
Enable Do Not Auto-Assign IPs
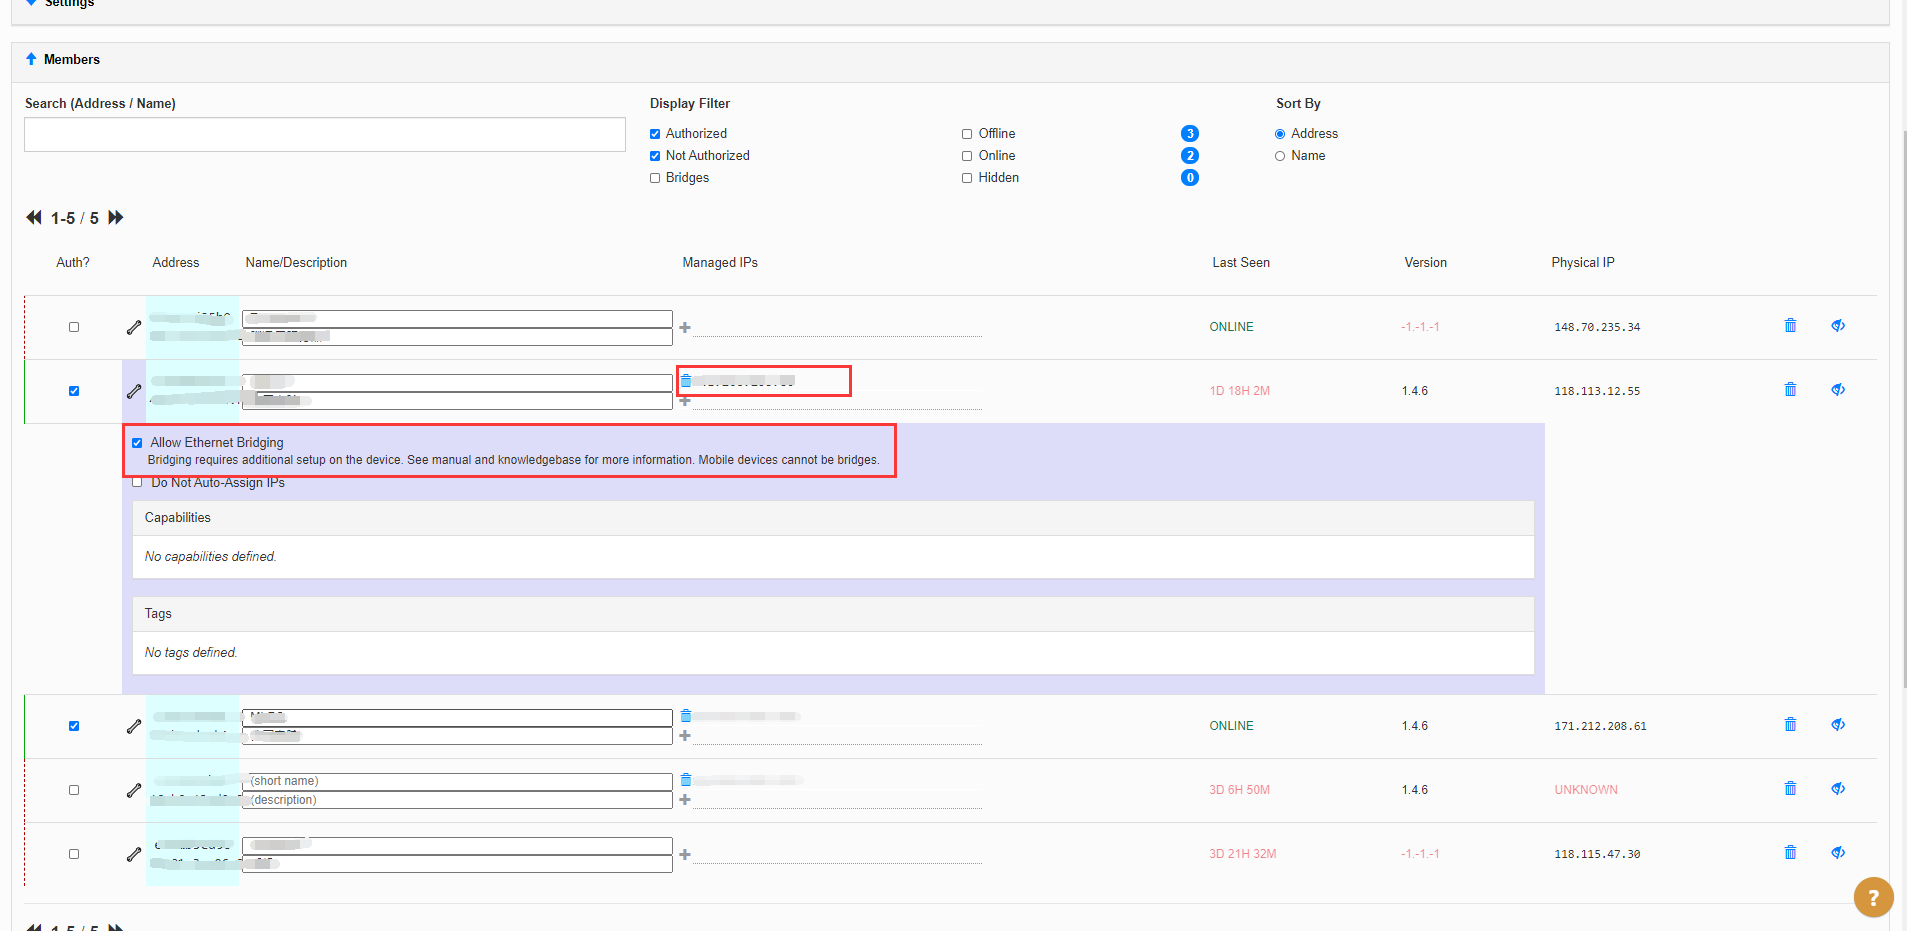pos(137,483)
